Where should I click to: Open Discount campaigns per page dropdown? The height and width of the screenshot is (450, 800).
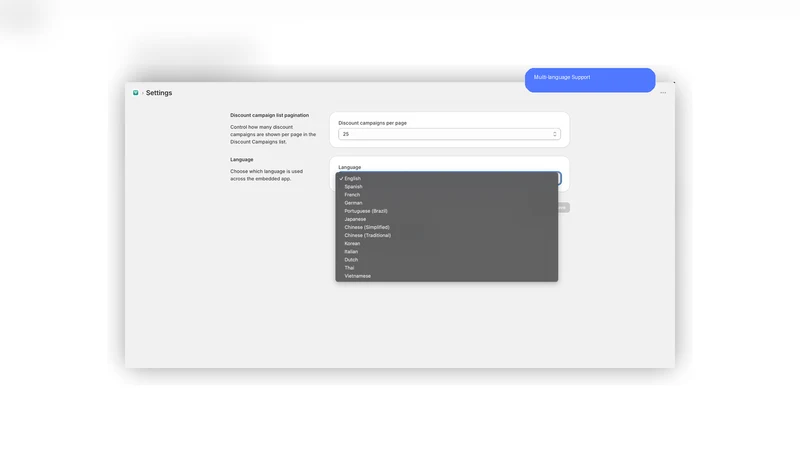449,134
